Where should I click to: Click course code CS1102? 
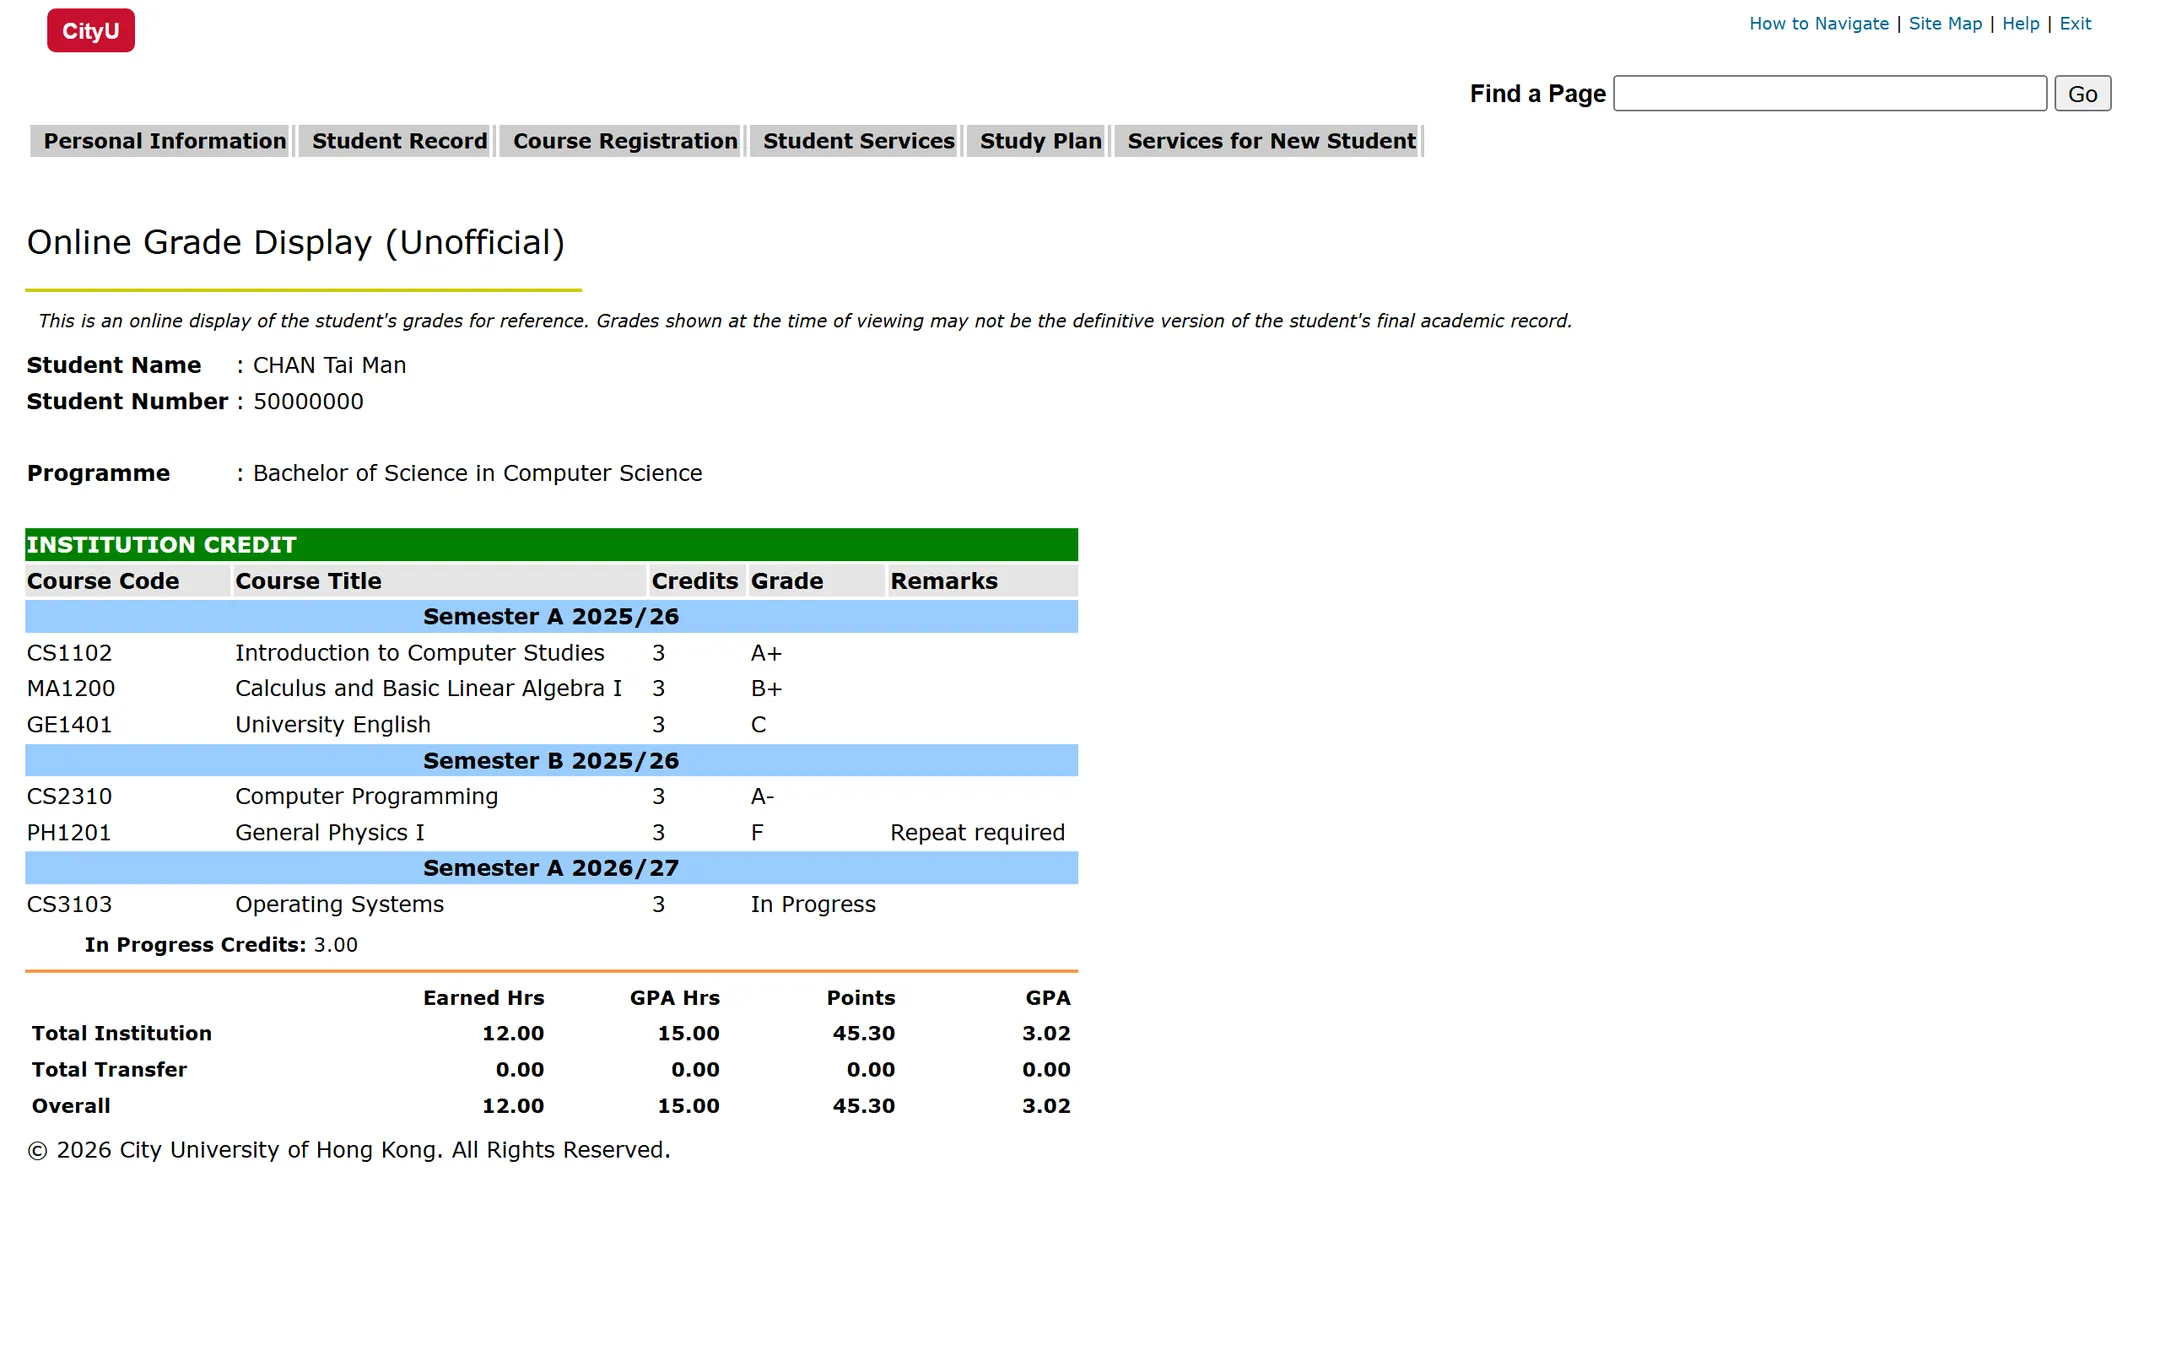[70, 653]
